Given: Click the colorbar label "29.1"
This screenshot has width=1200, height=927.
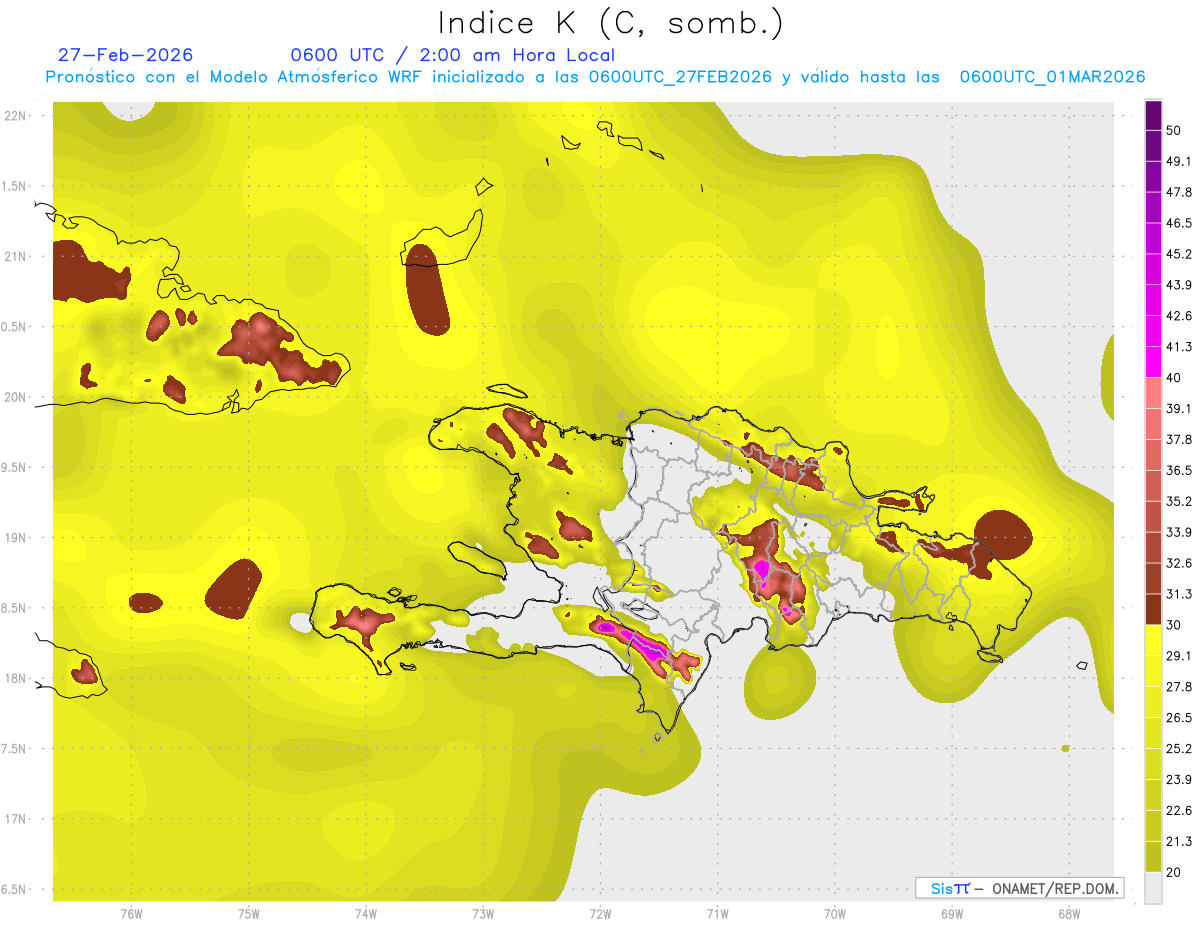Looking at the screenshot, I should 1179,655.
